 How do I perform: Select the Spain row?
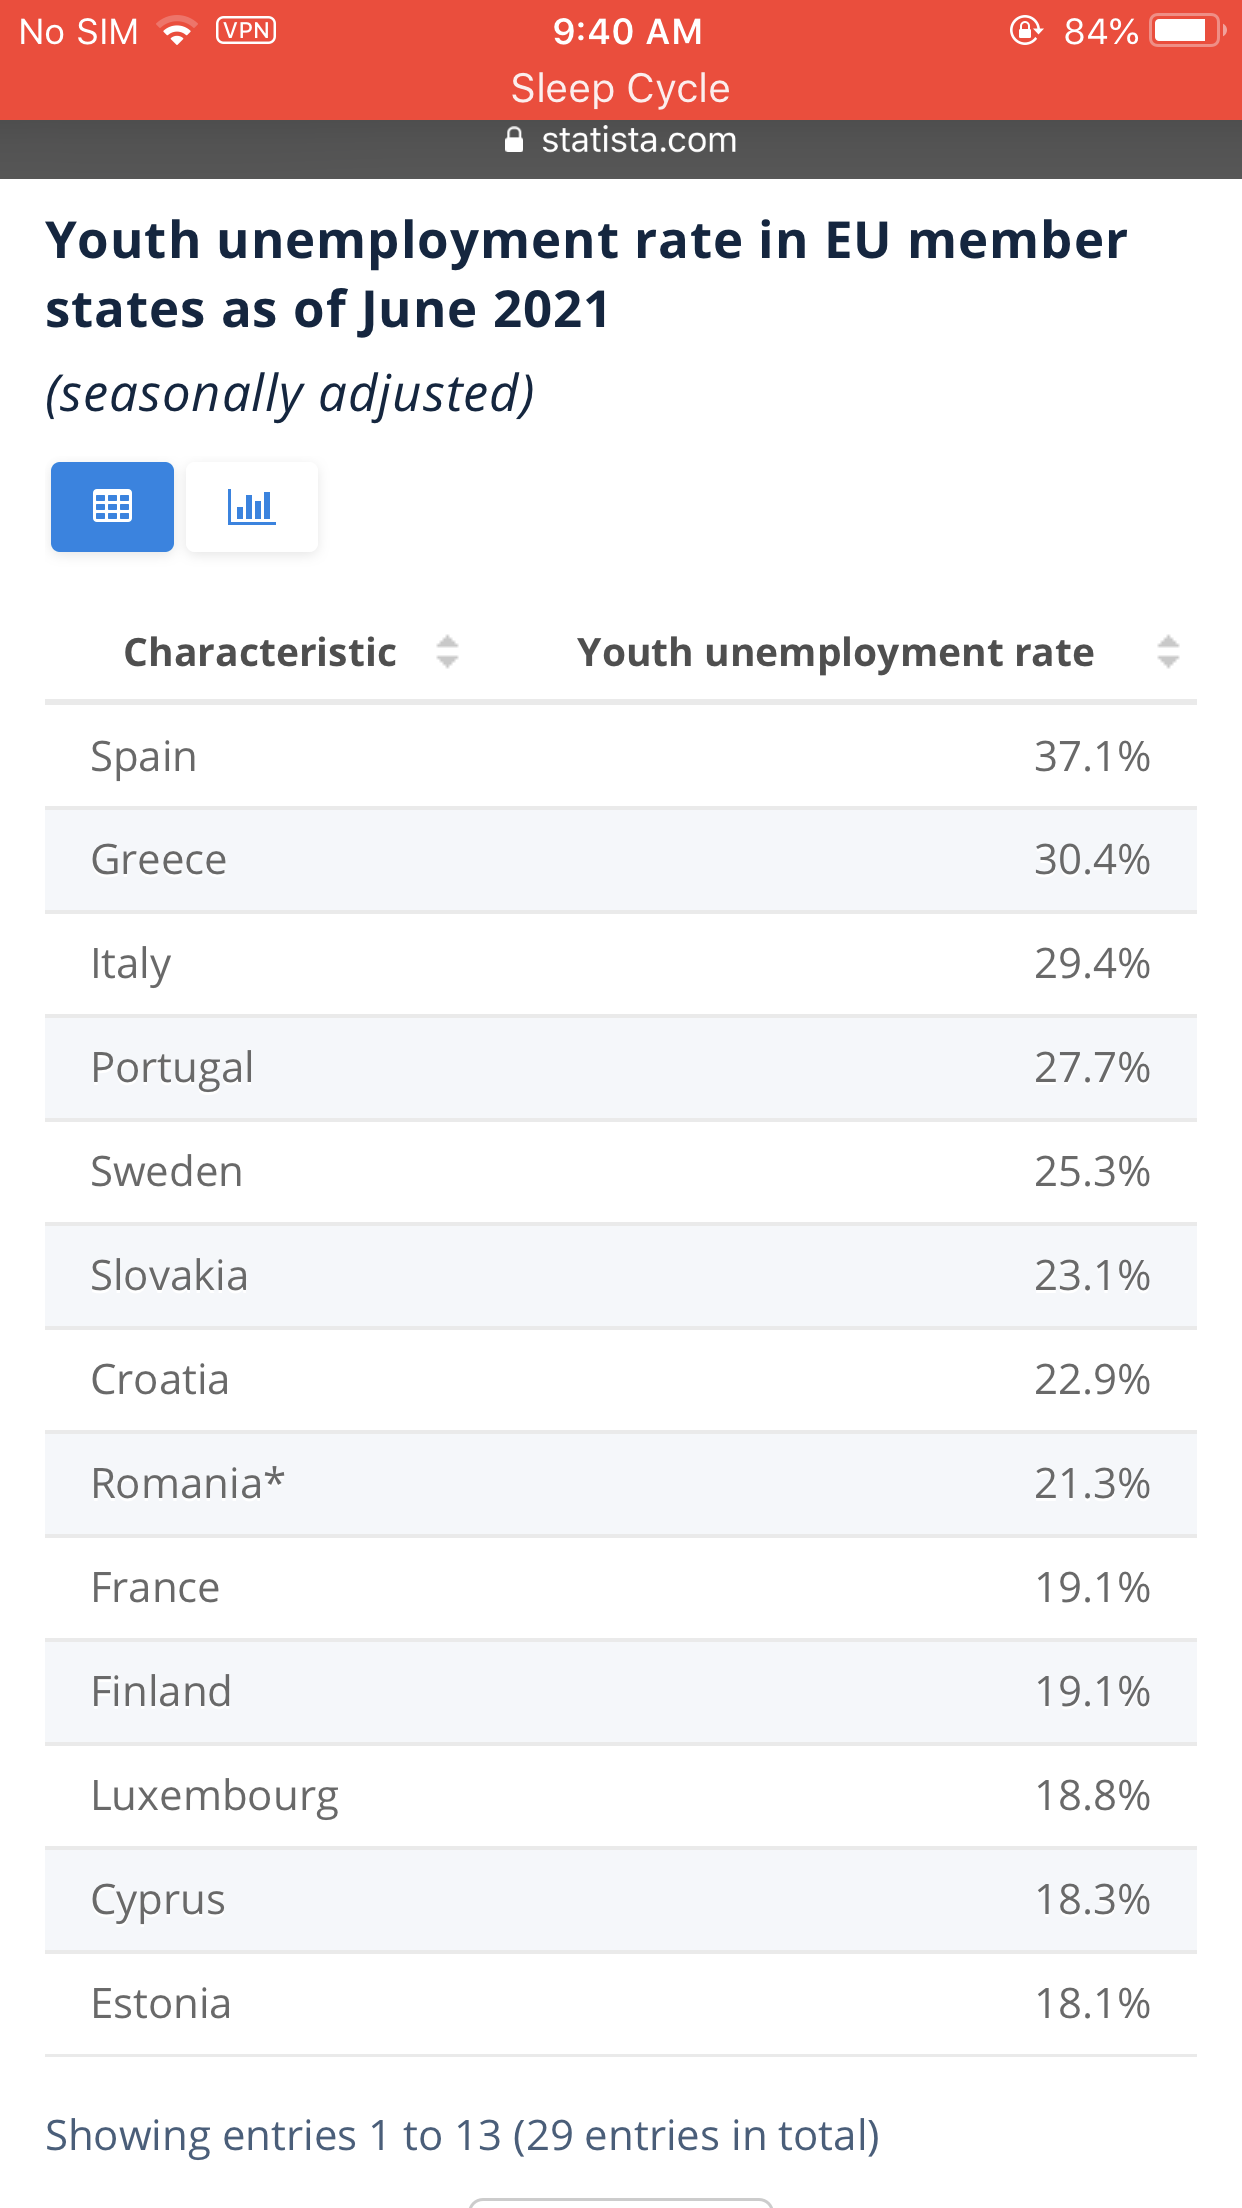621,756
